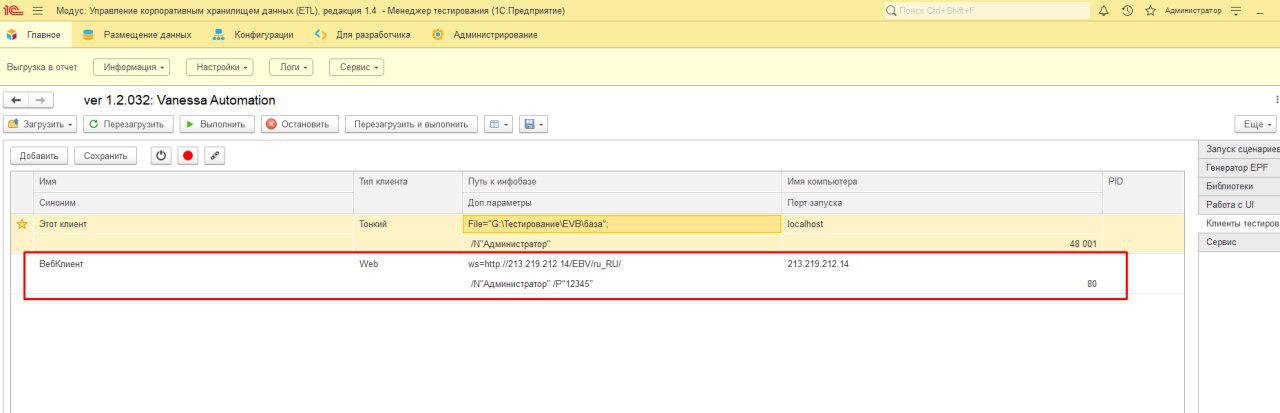Expand the Логи dropdown

click(291, 67)
